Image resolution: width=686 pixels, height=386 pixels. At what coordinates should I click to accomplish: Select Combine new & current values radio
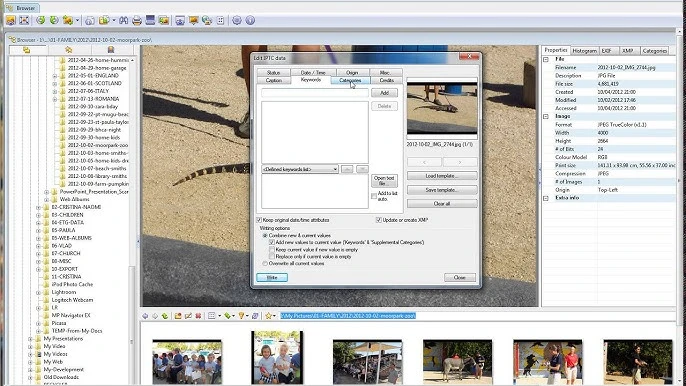[265, 235]
